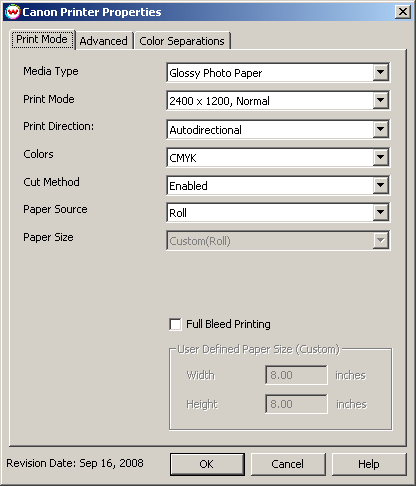Expand the Colors CMYK dropdown

click(278, 157)
